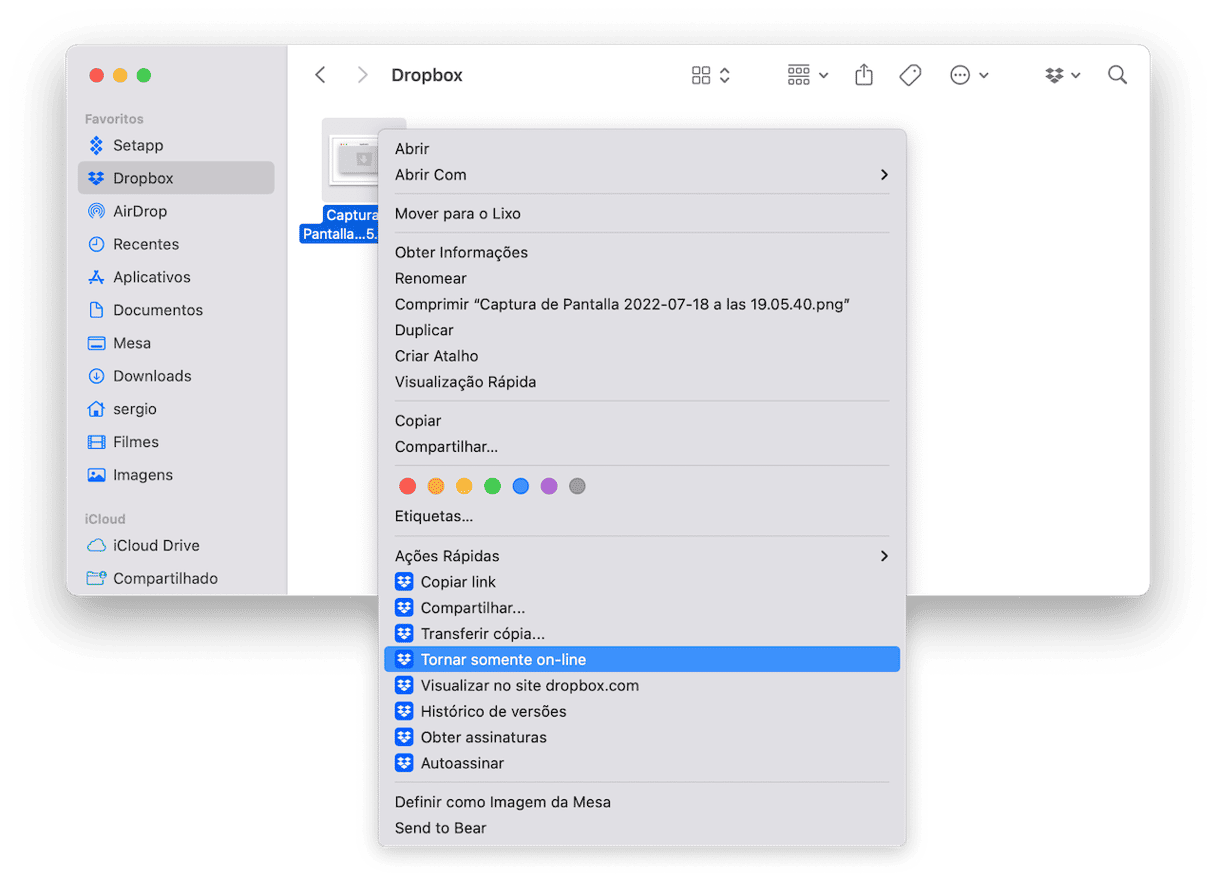Image resolution: width=1216 pixels, height=878 pixels.
Task: Open Finder search magnifier icon
Action: click(1117, 75)
